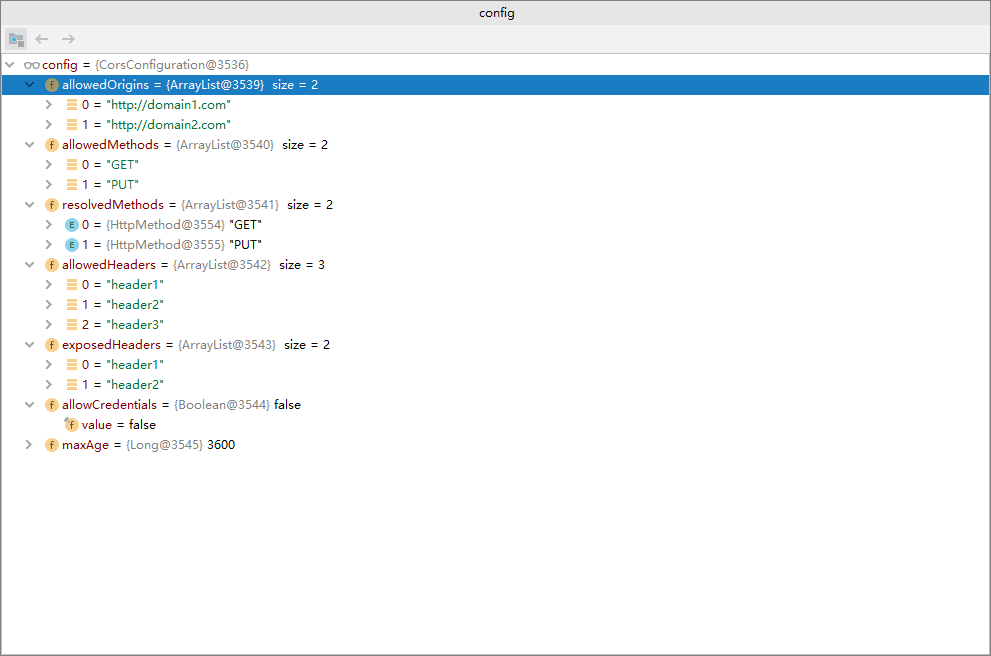Click the field icon next to allowedMethods

tap(52, 145)
